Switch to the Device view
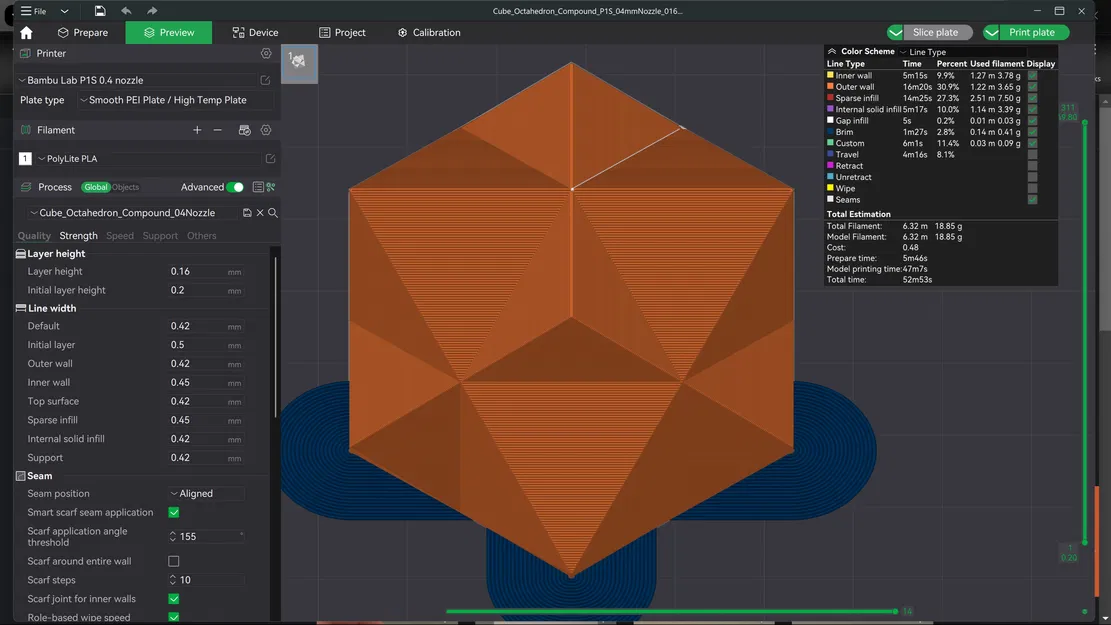This screenshot has width=1111, height=625. [x=255, y=32]
